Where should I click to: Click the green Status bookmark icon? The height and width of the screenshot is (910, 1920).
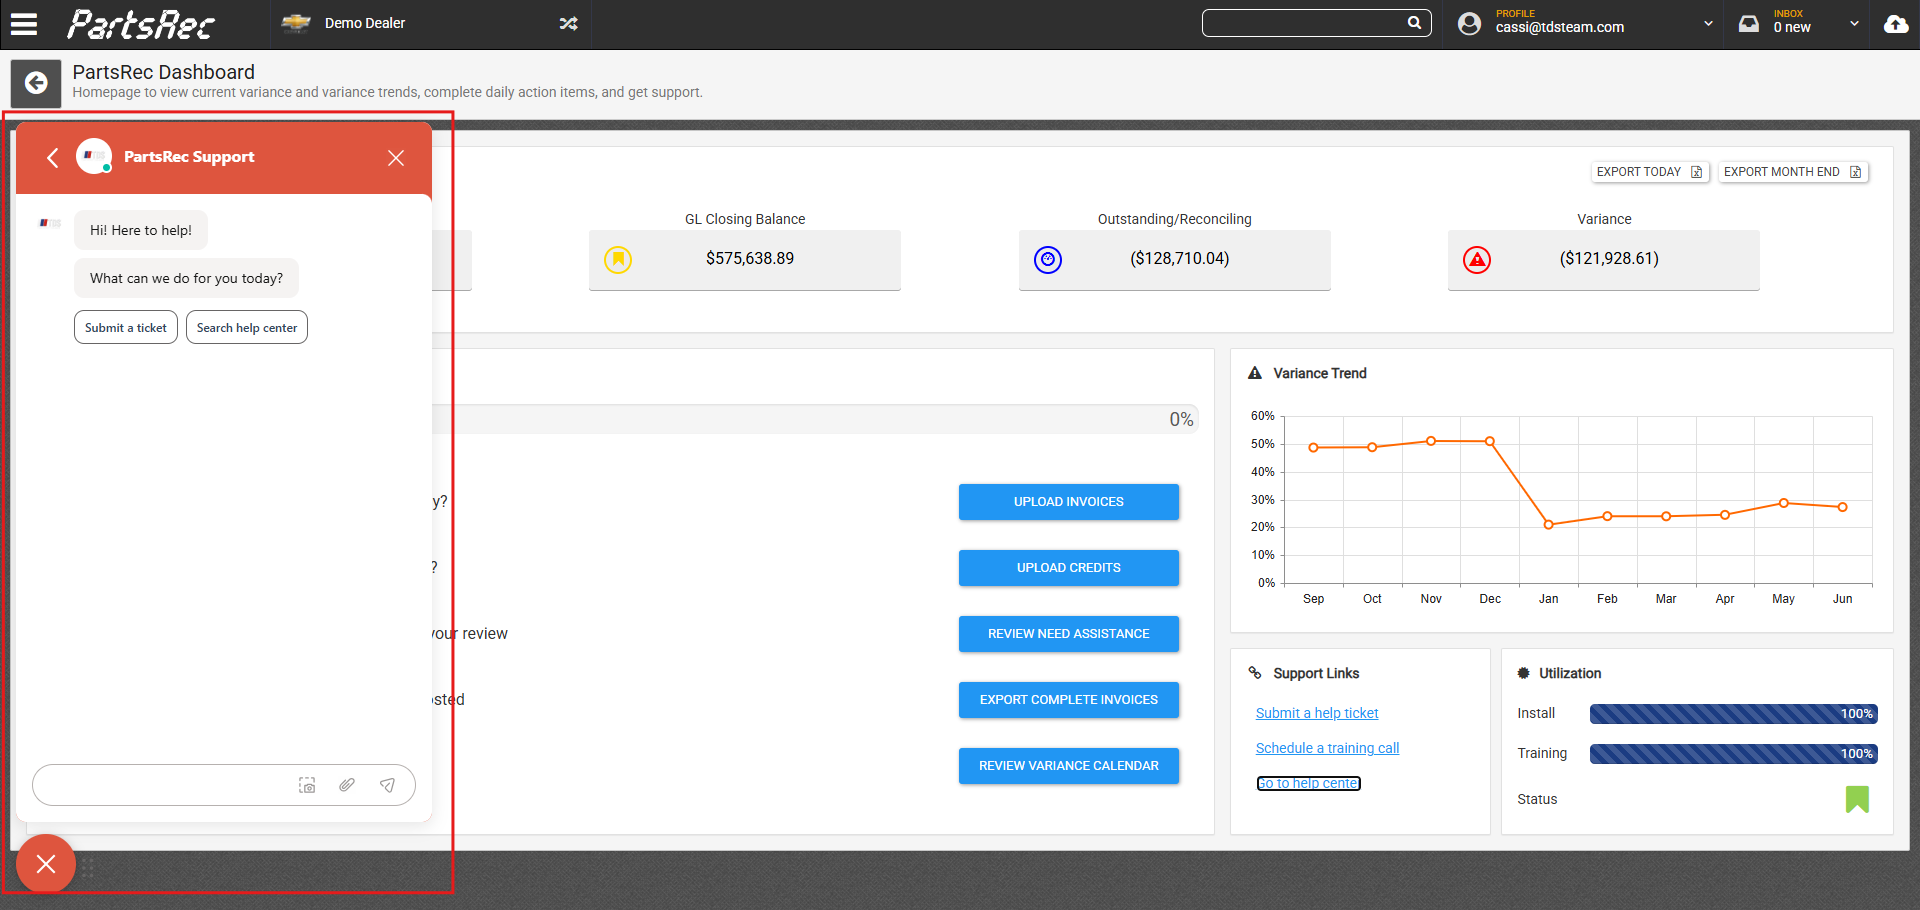coord(1857,799)
